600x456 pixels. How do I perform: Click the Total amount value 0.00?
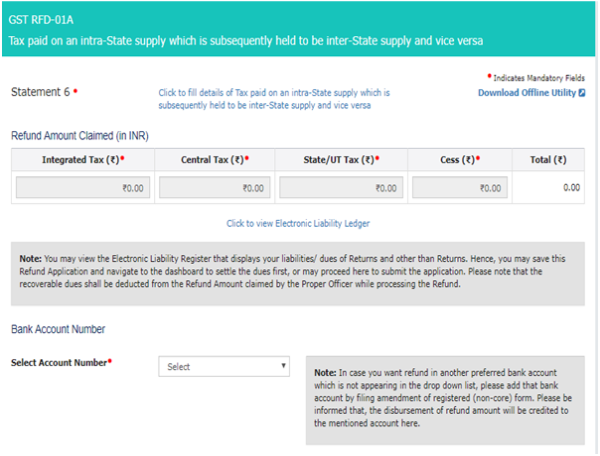(571, 187)
